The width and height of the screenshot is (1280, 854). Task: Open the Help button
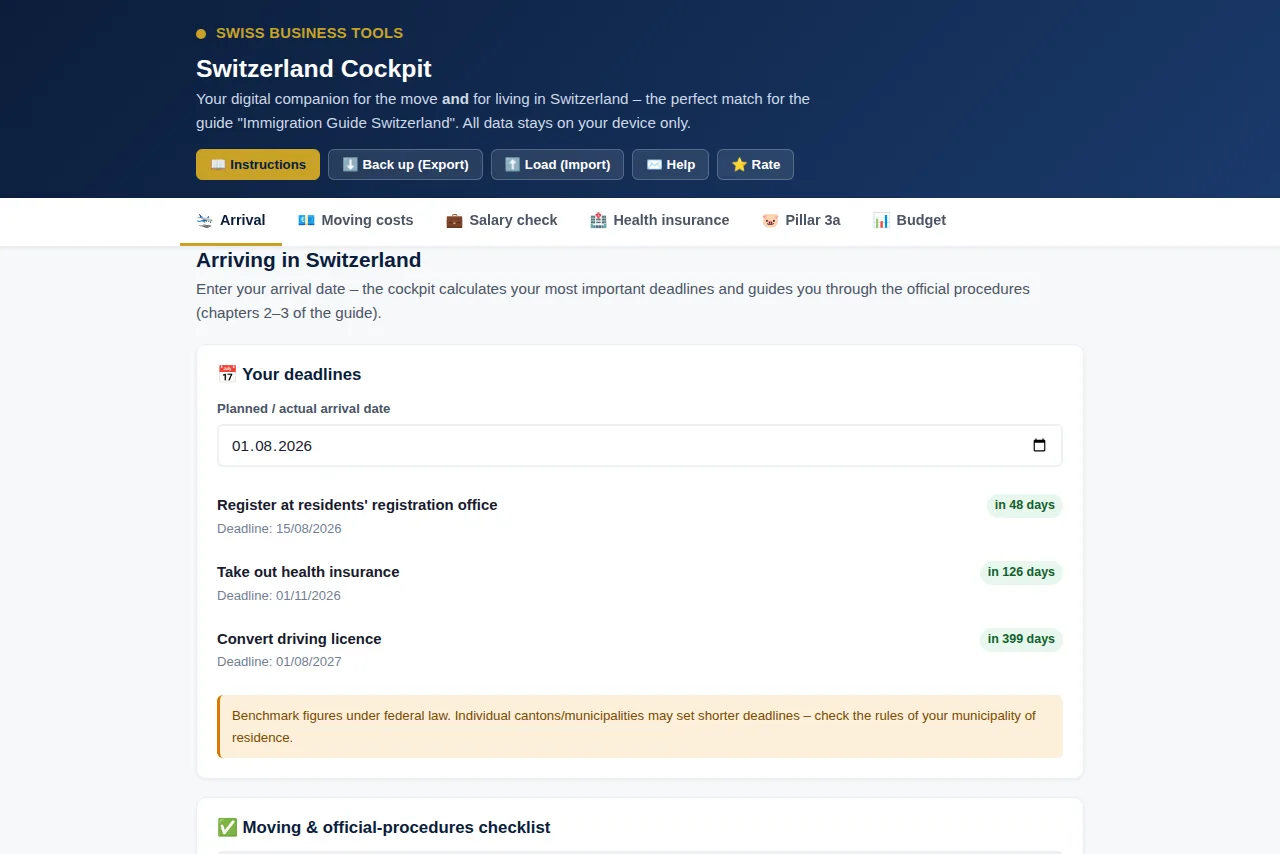670,165
